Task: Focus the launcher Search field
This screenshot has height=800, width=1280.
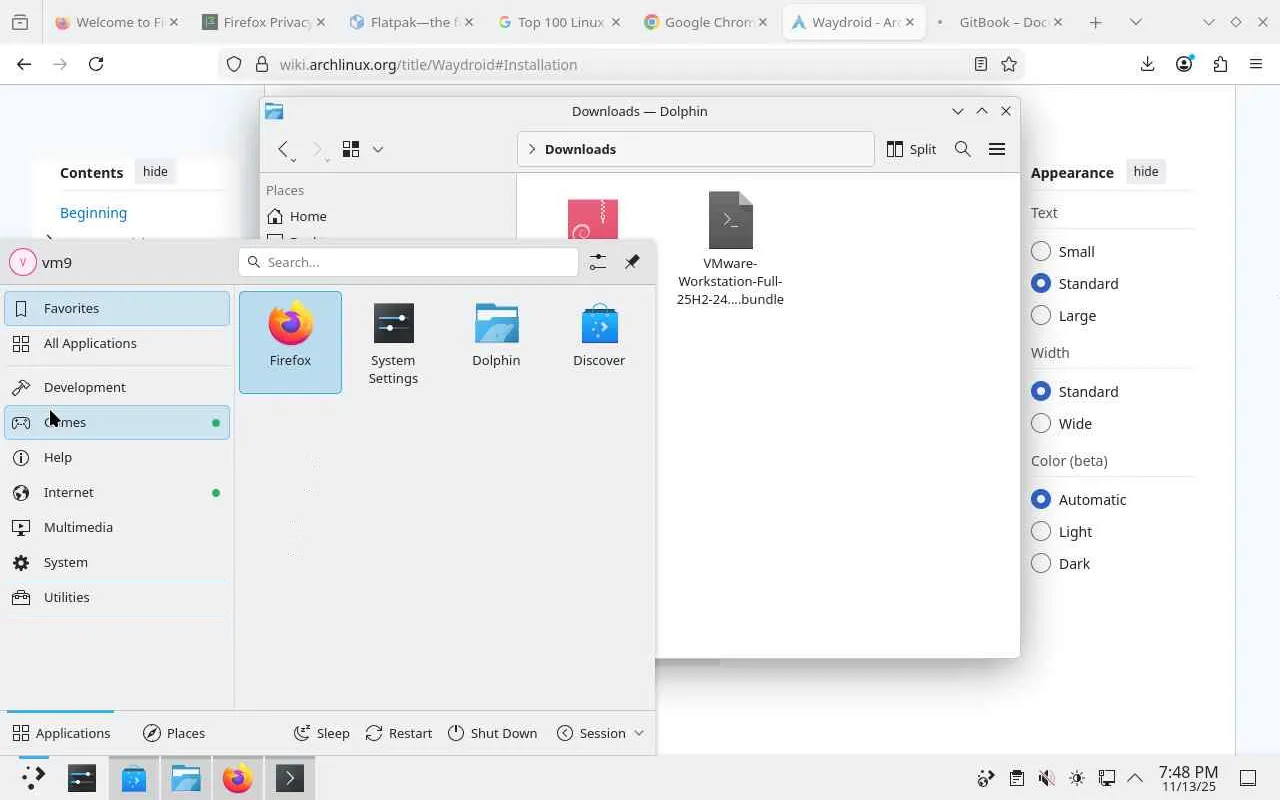Action: point(408,262)
